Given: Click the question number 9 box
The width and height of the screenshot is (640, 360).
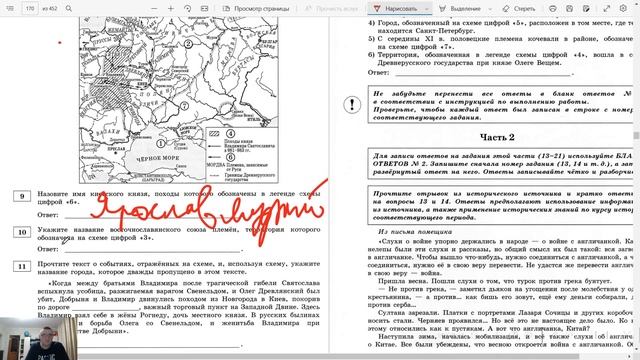Looking at the screenshot, I should coord(22,197).
